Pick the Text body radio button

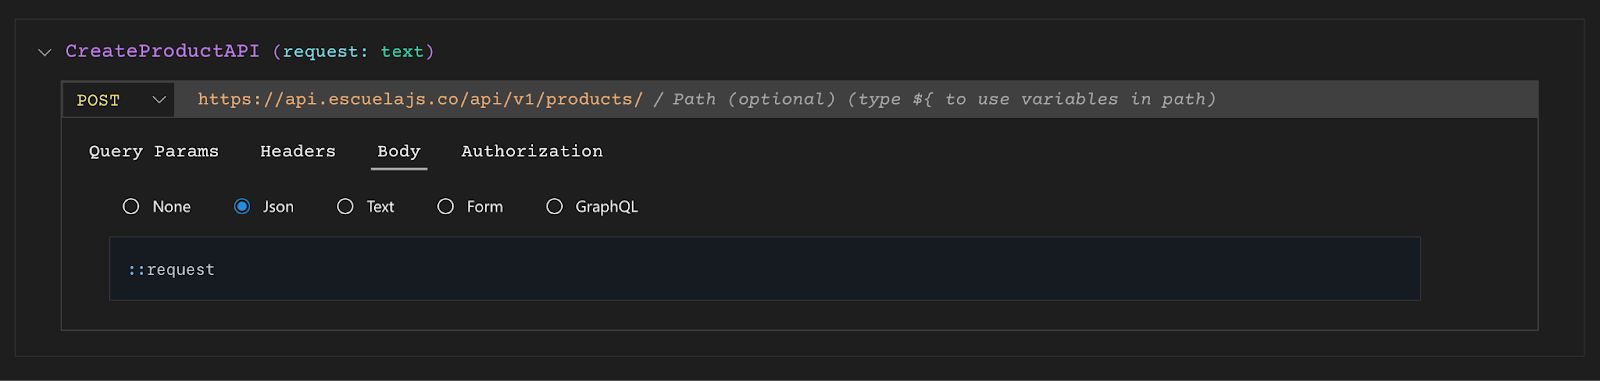345,206
